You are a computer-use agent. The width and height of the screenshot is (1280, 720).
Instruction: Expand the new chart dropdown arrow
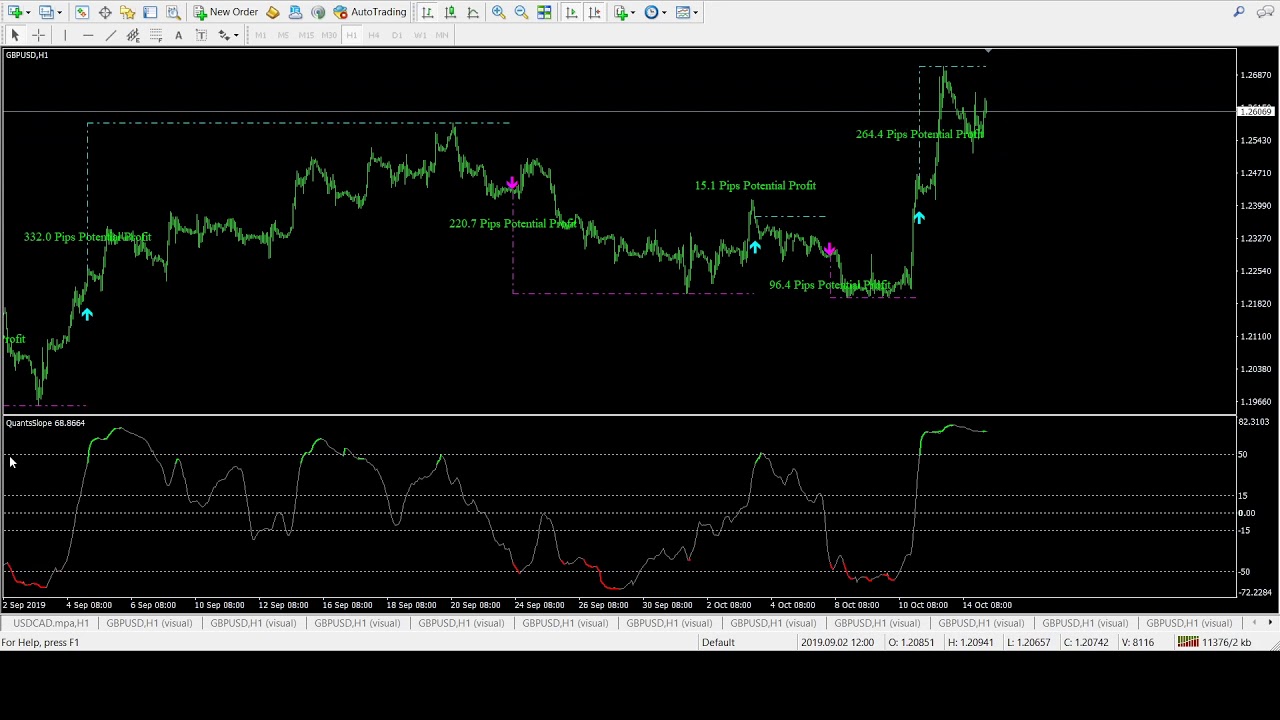[27, 12]
